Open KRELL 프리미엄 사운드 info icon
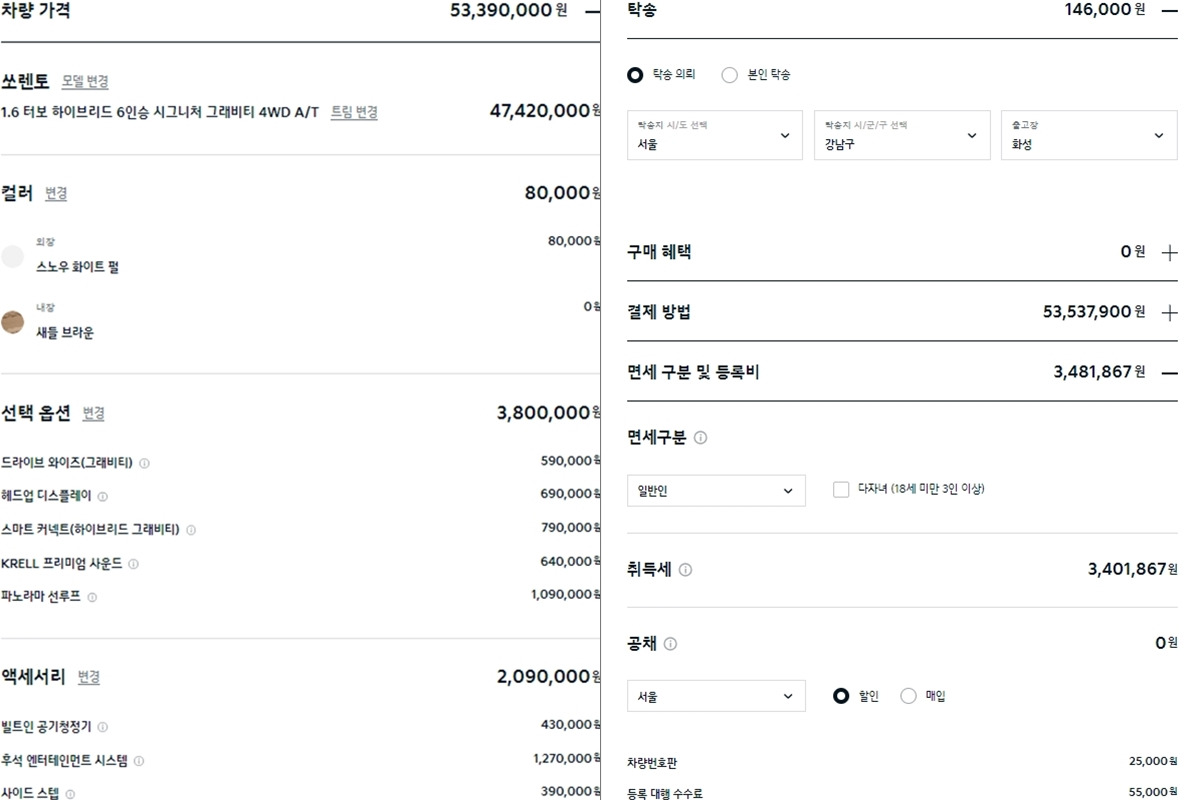Image resolution: width=1200 pixels, height=800 pixels. coord(132,561)
